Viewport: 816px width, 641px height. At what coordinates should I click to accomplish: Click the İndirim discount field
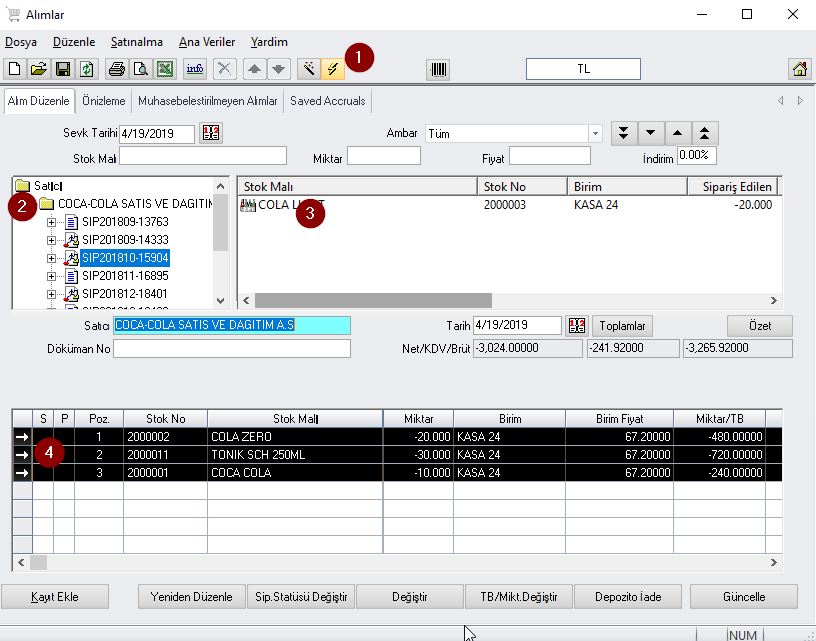(696, 156)
